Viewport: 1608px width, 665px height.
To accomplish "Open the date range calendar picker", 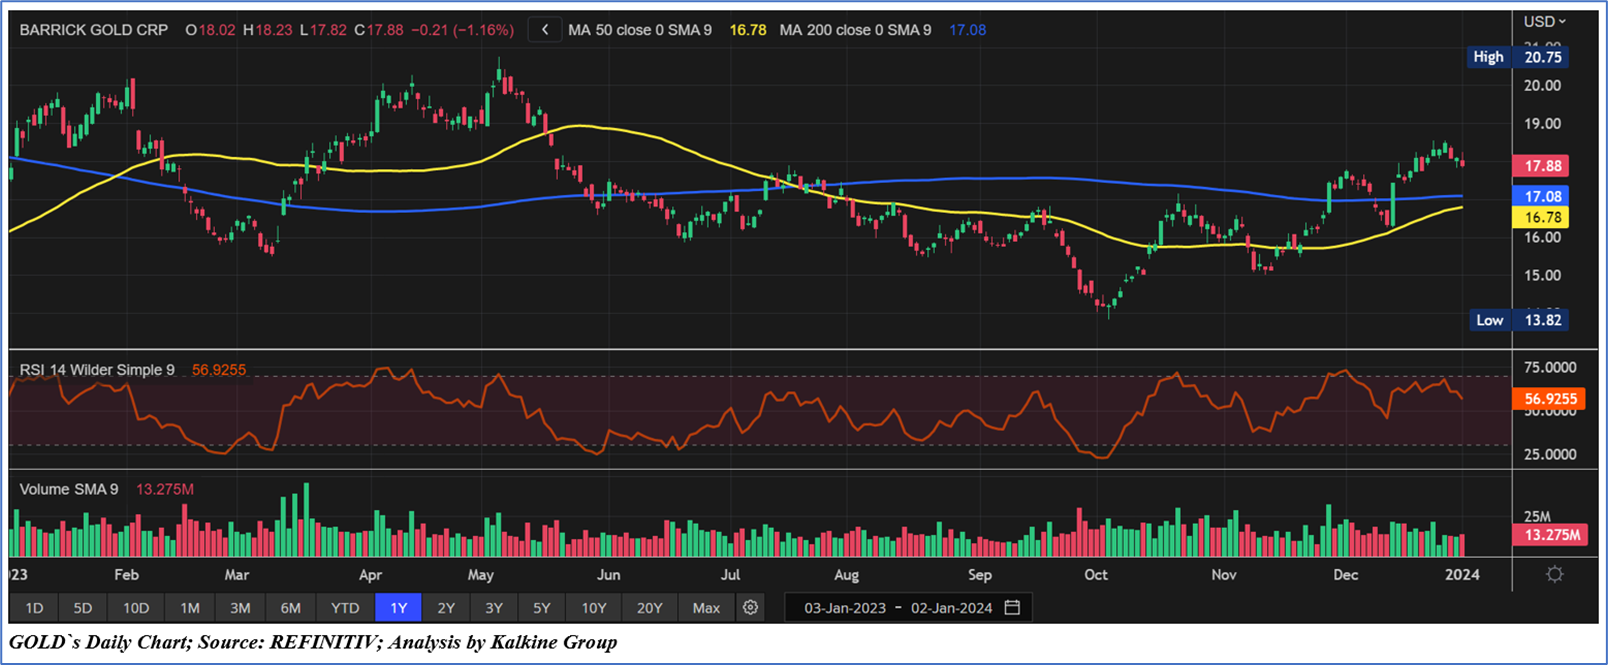I will [1012, 607].
